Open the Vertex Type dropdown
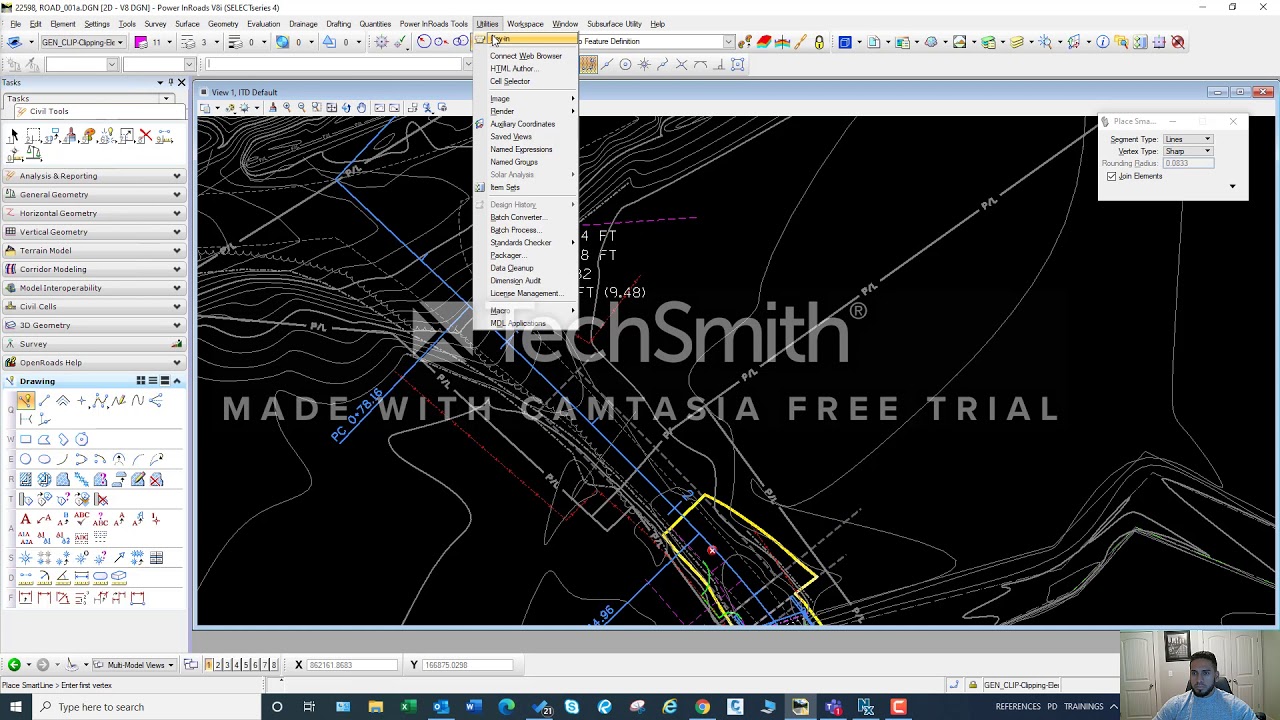The width and height of the screenshot is (1280, 720). click(x=1187, y=151)
